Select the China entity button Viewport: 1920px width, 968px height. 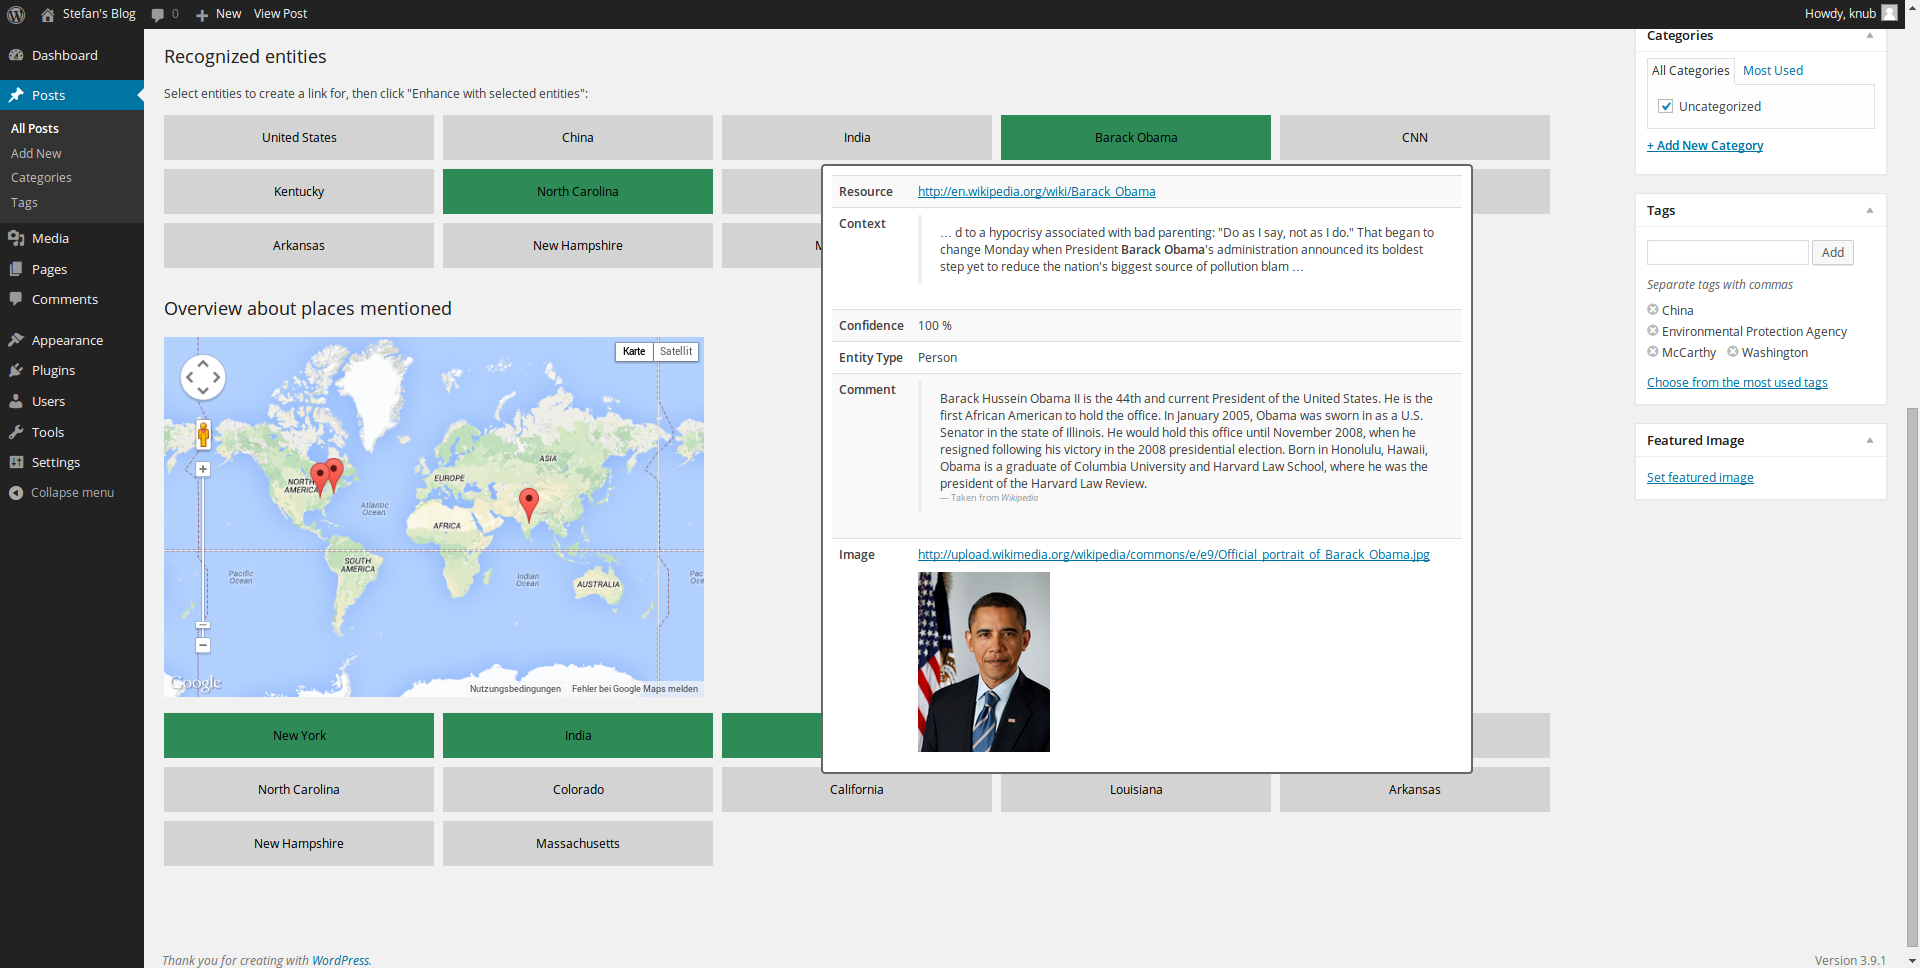pyautogui.click(x=578, y=137)
